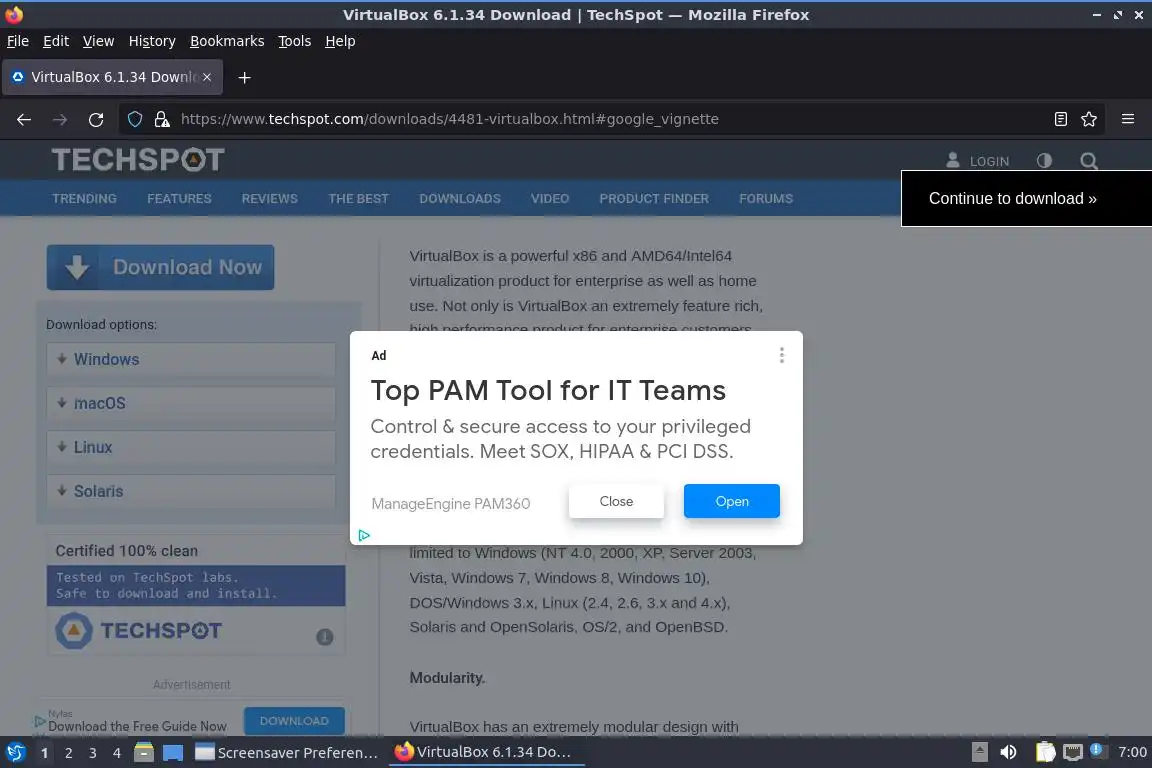Image resolution: width=1152 pixels, height=768 pixels.
Task: Click the 7:00 clock in the tray
Action: [1132, 752]
